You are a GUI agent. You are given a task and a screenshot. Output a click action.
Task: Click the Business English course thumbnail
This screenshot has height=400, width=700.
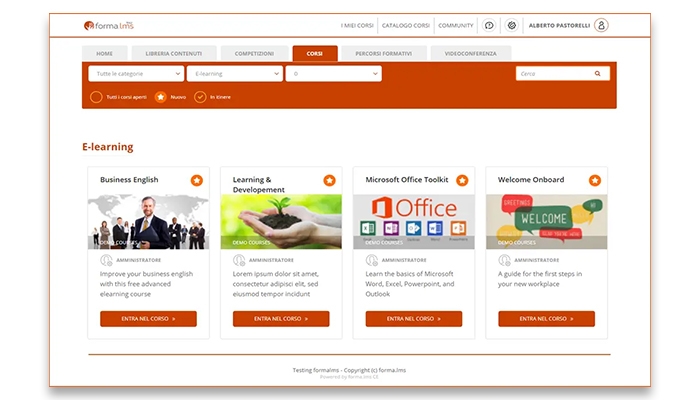coord(148,221)
